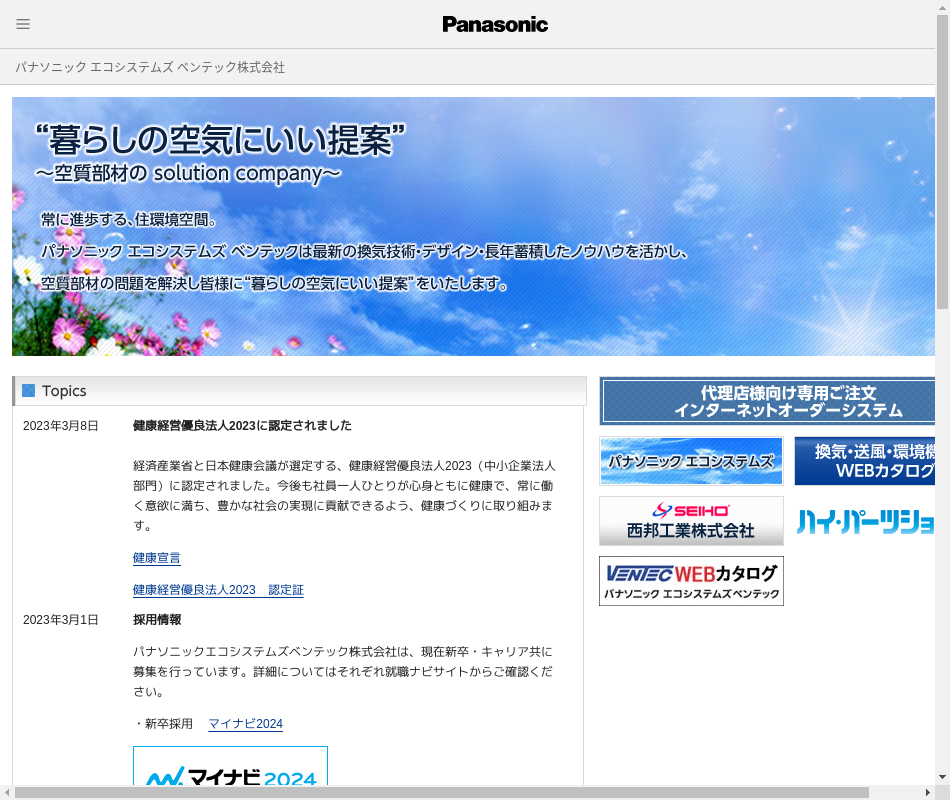Open the ハイ・パーツショップ banner
The width and height of the screenshot is (950, 800).
[866, 521]
